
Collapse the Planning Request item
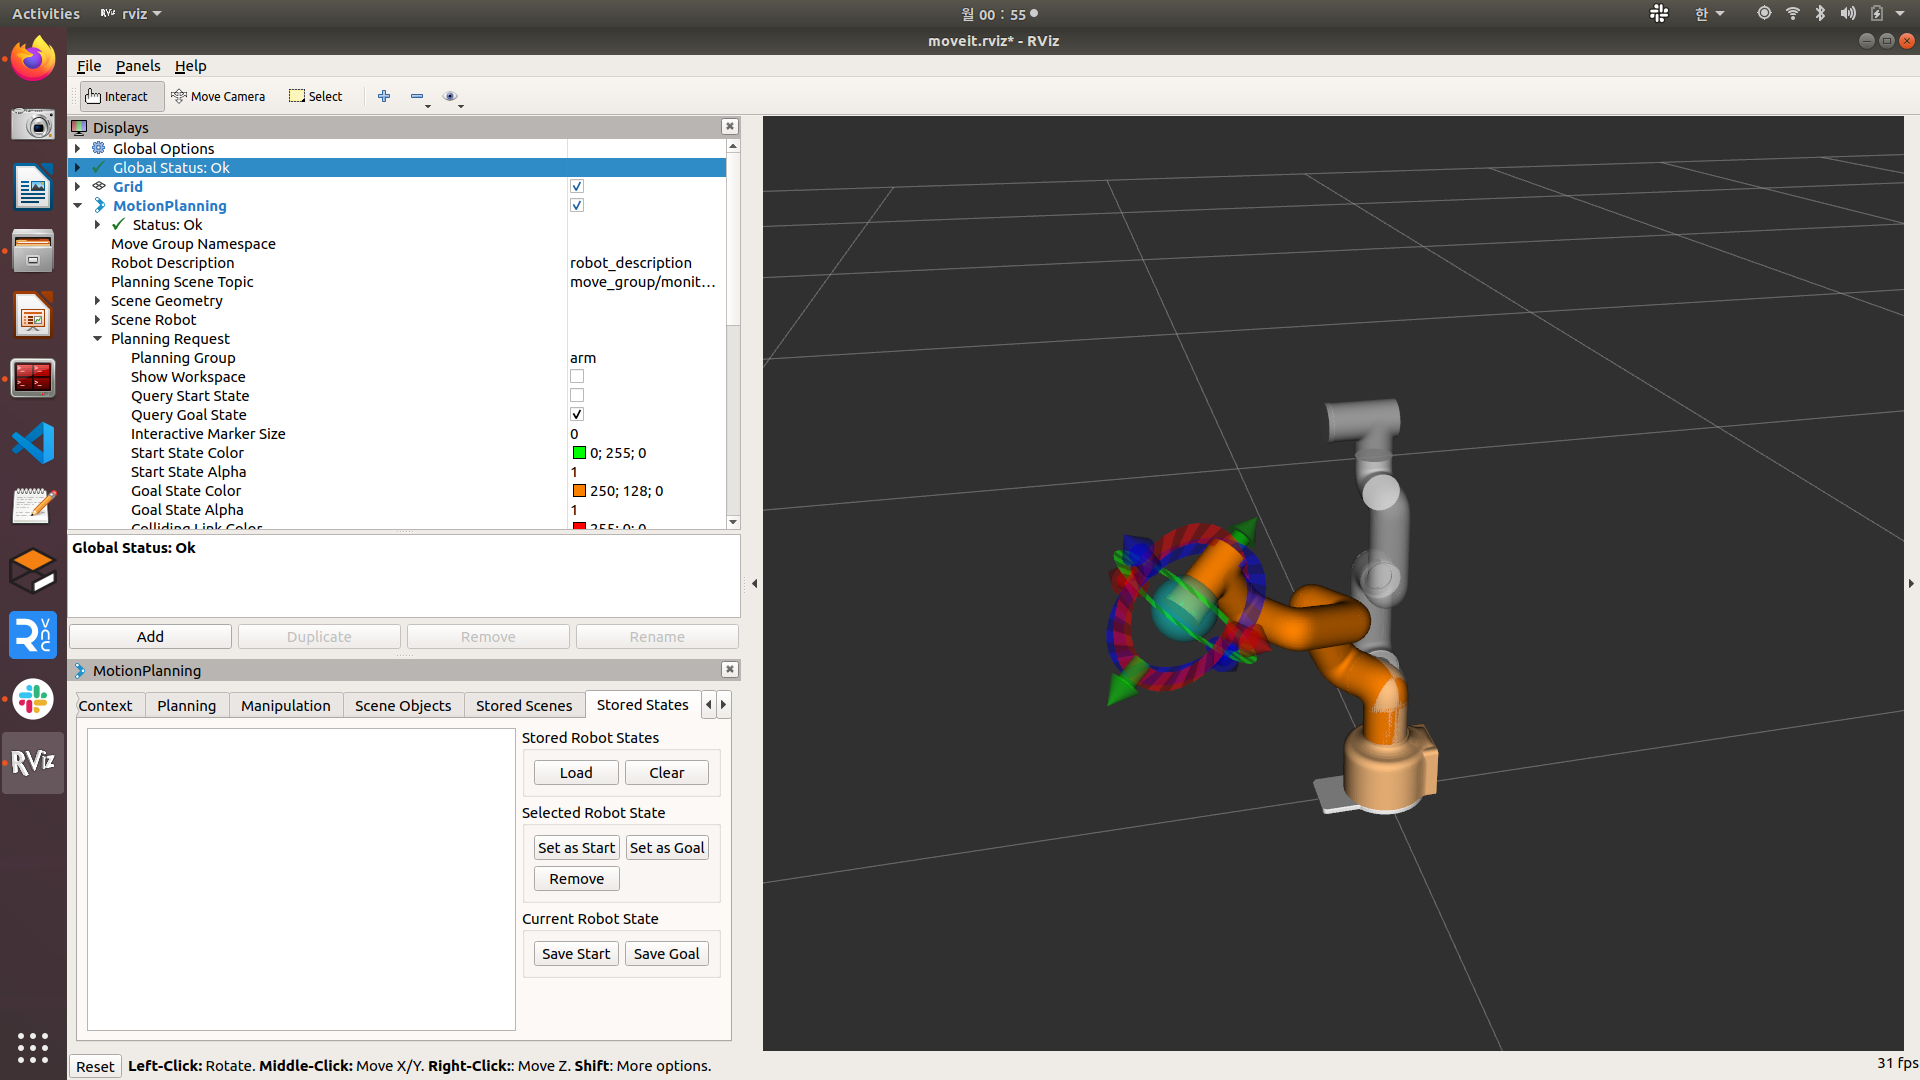(98, 338)
